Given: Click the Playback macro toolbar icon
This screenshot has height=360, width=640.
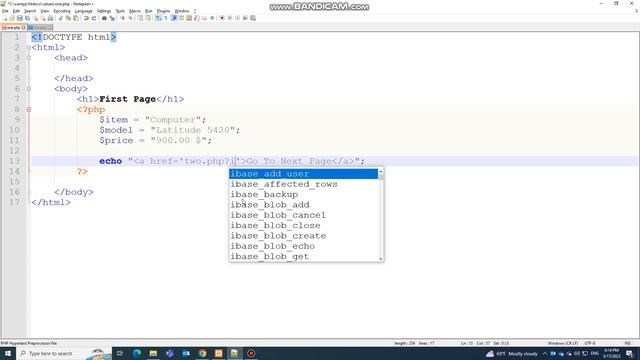Looking at the screenshot, I should click(x=238, y=18).
